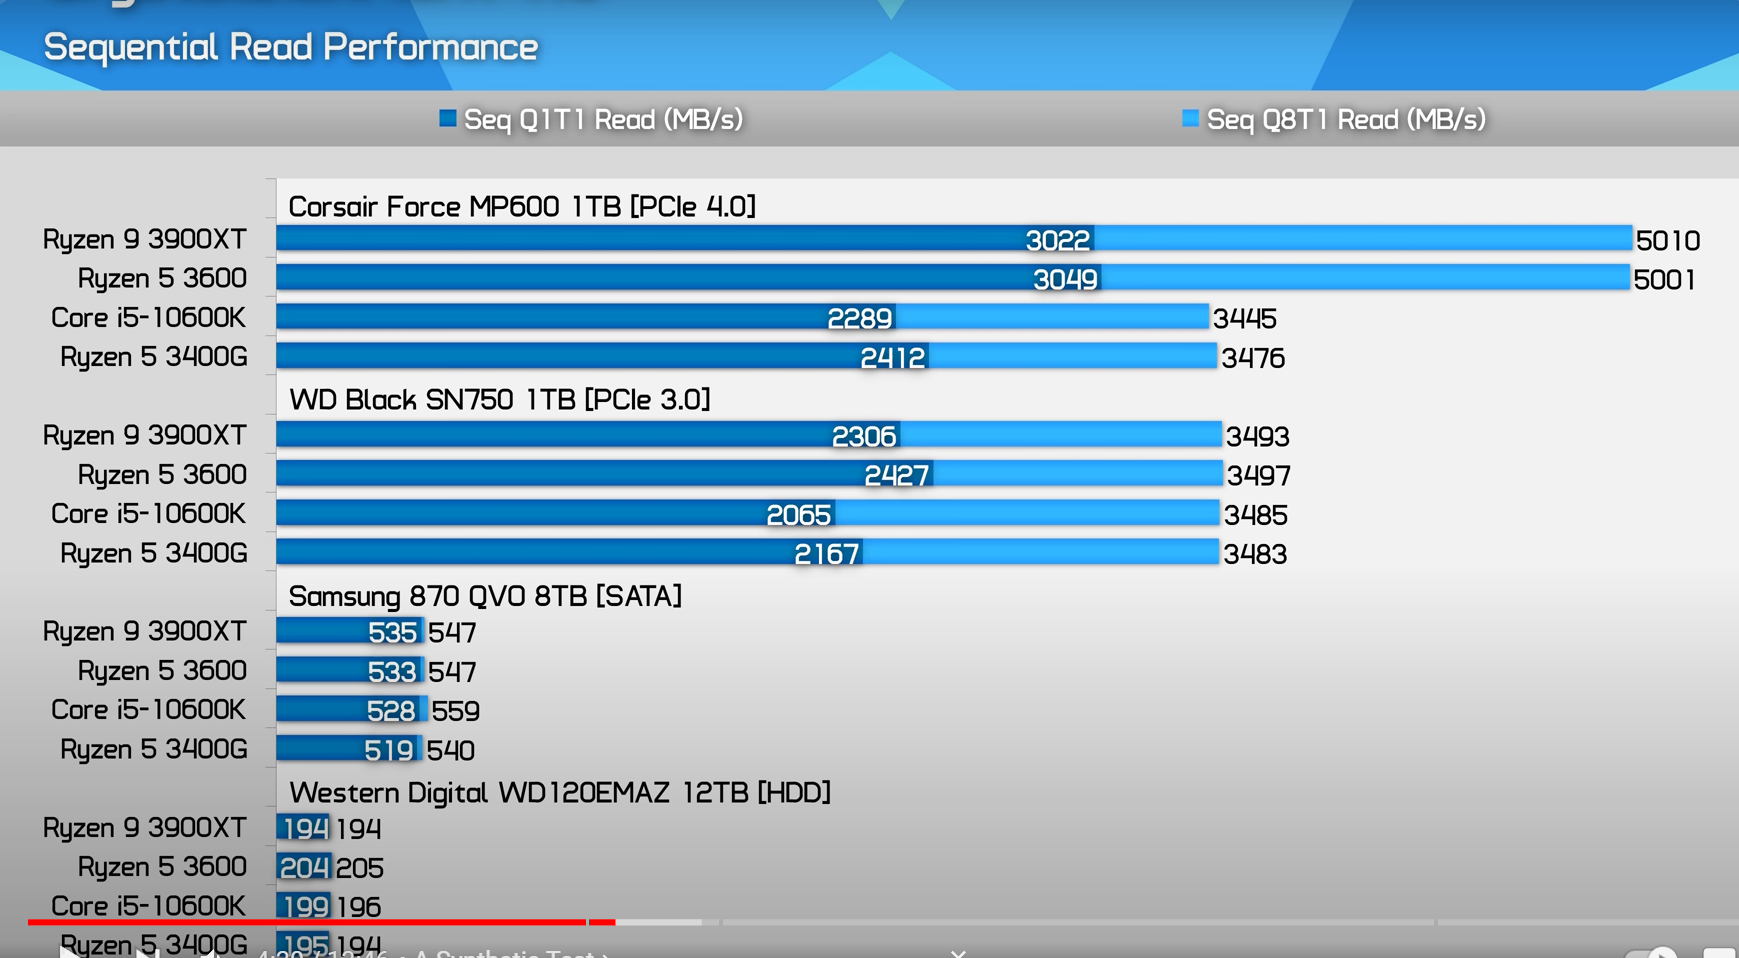Click the 3483 bar value
This screenshot has height=958, width=1739.
pyautogui.click(x=1255, y=553)
